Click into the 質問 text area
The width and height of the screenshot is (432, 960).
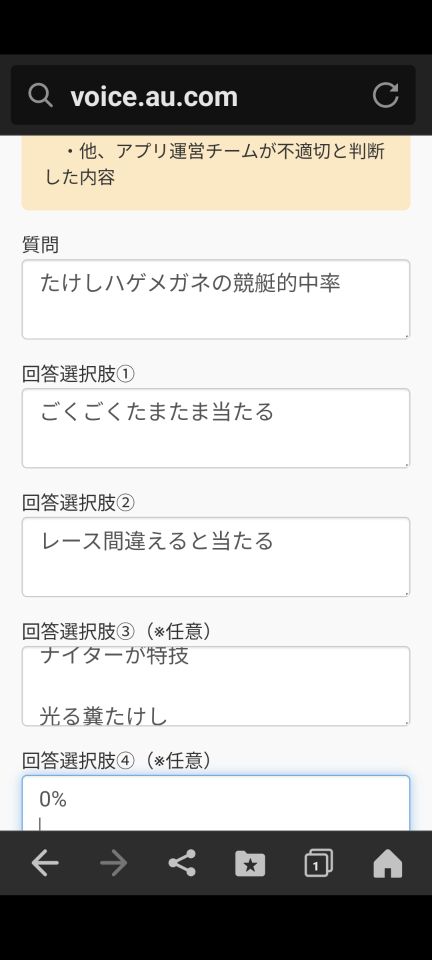point(216,299)
